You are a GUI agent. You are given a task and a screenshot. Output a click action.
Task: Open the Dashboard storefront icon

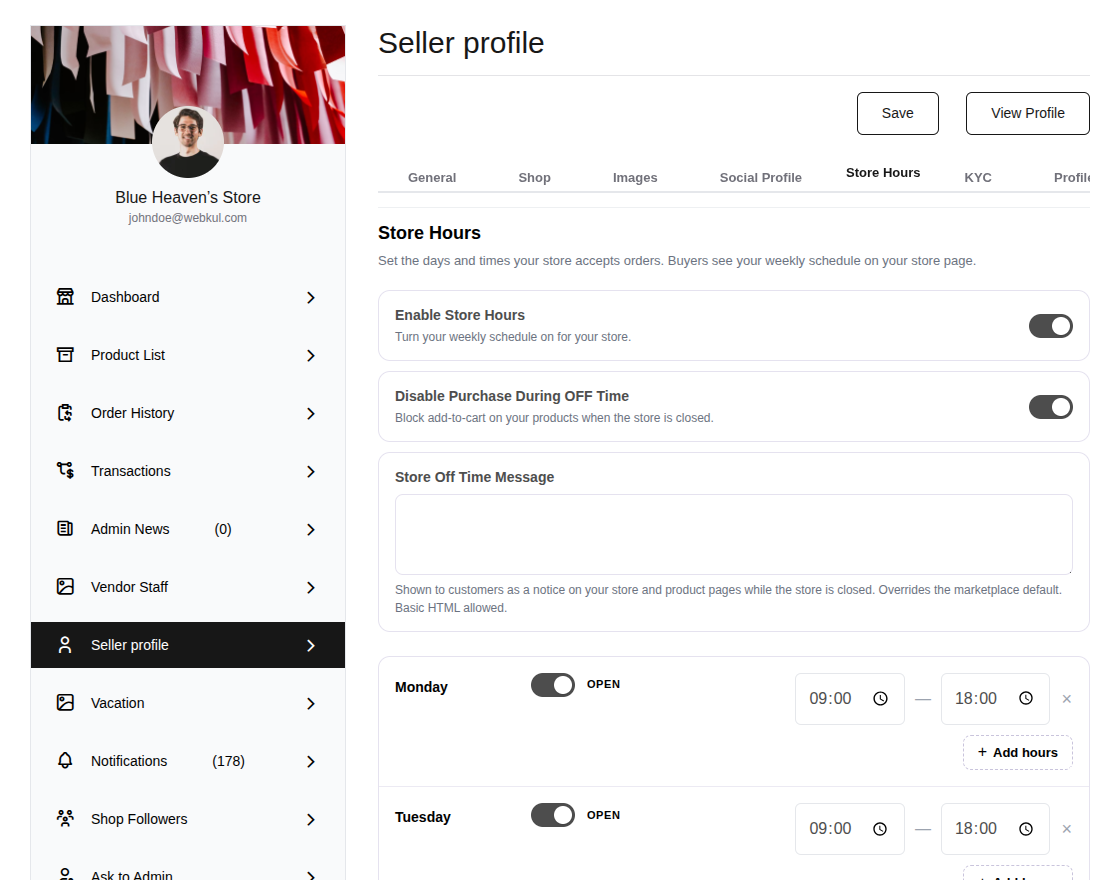[65, 296]
